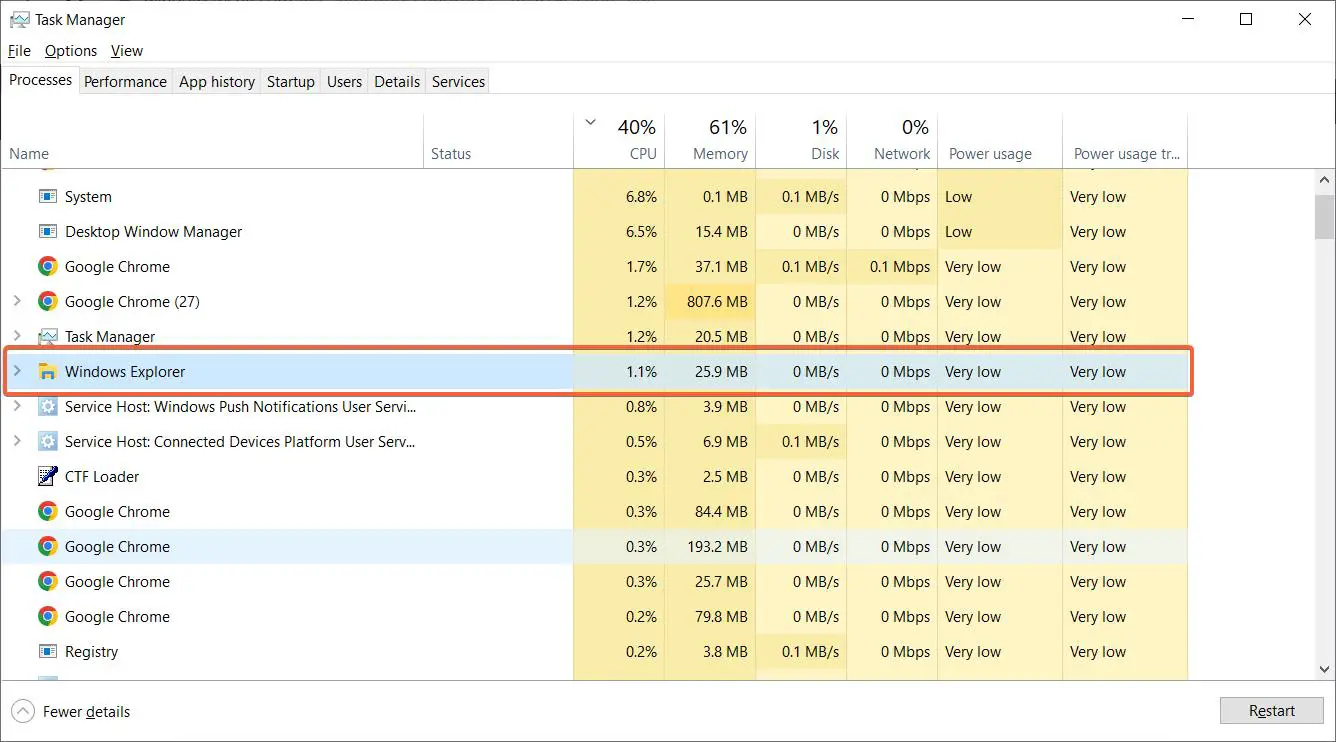Click the process list scrollbar thumb
Image resolution: width=1336 pixels, height=742 pixels.
click(1325, 217)
